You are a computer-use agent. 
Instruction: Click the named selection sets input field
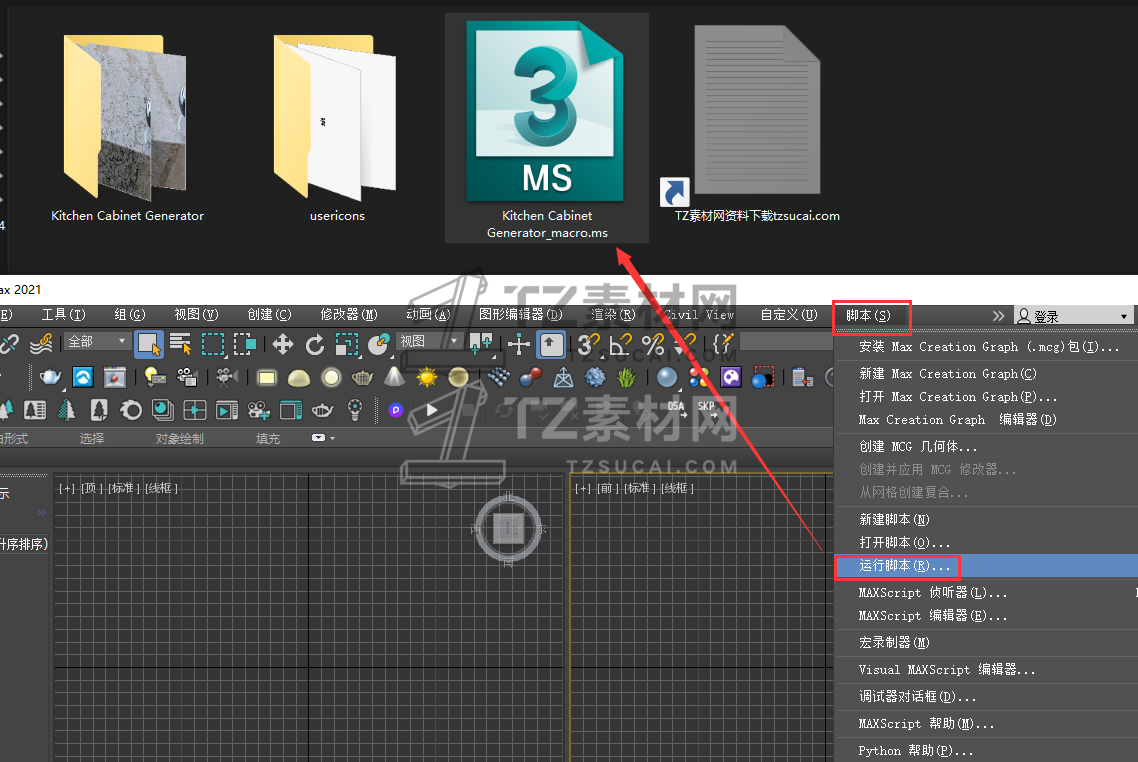(785, 342)
